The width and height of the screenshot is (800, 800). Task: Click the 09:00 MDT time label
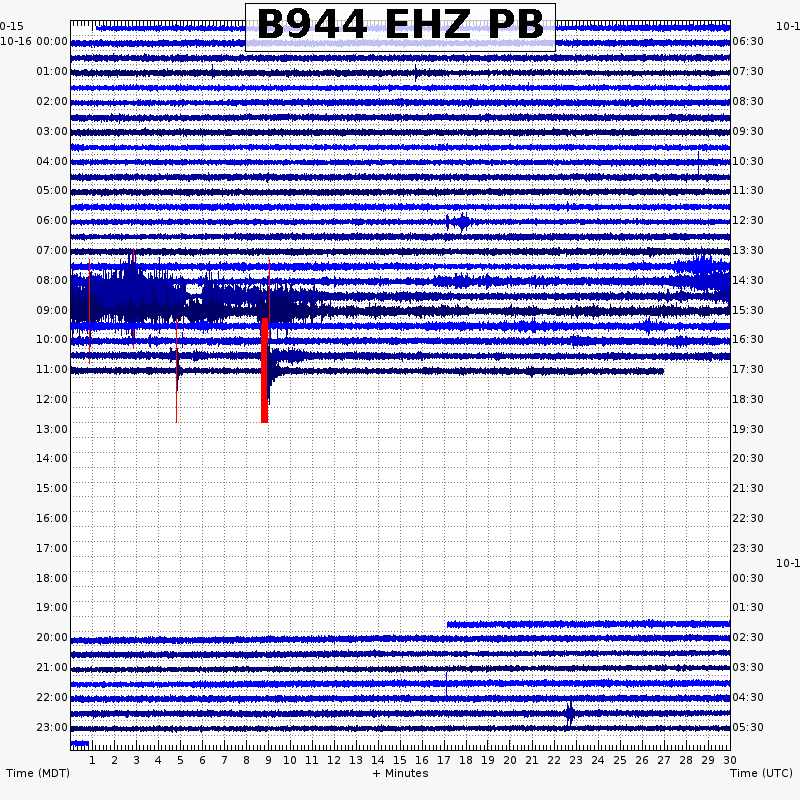click(52, 310)
